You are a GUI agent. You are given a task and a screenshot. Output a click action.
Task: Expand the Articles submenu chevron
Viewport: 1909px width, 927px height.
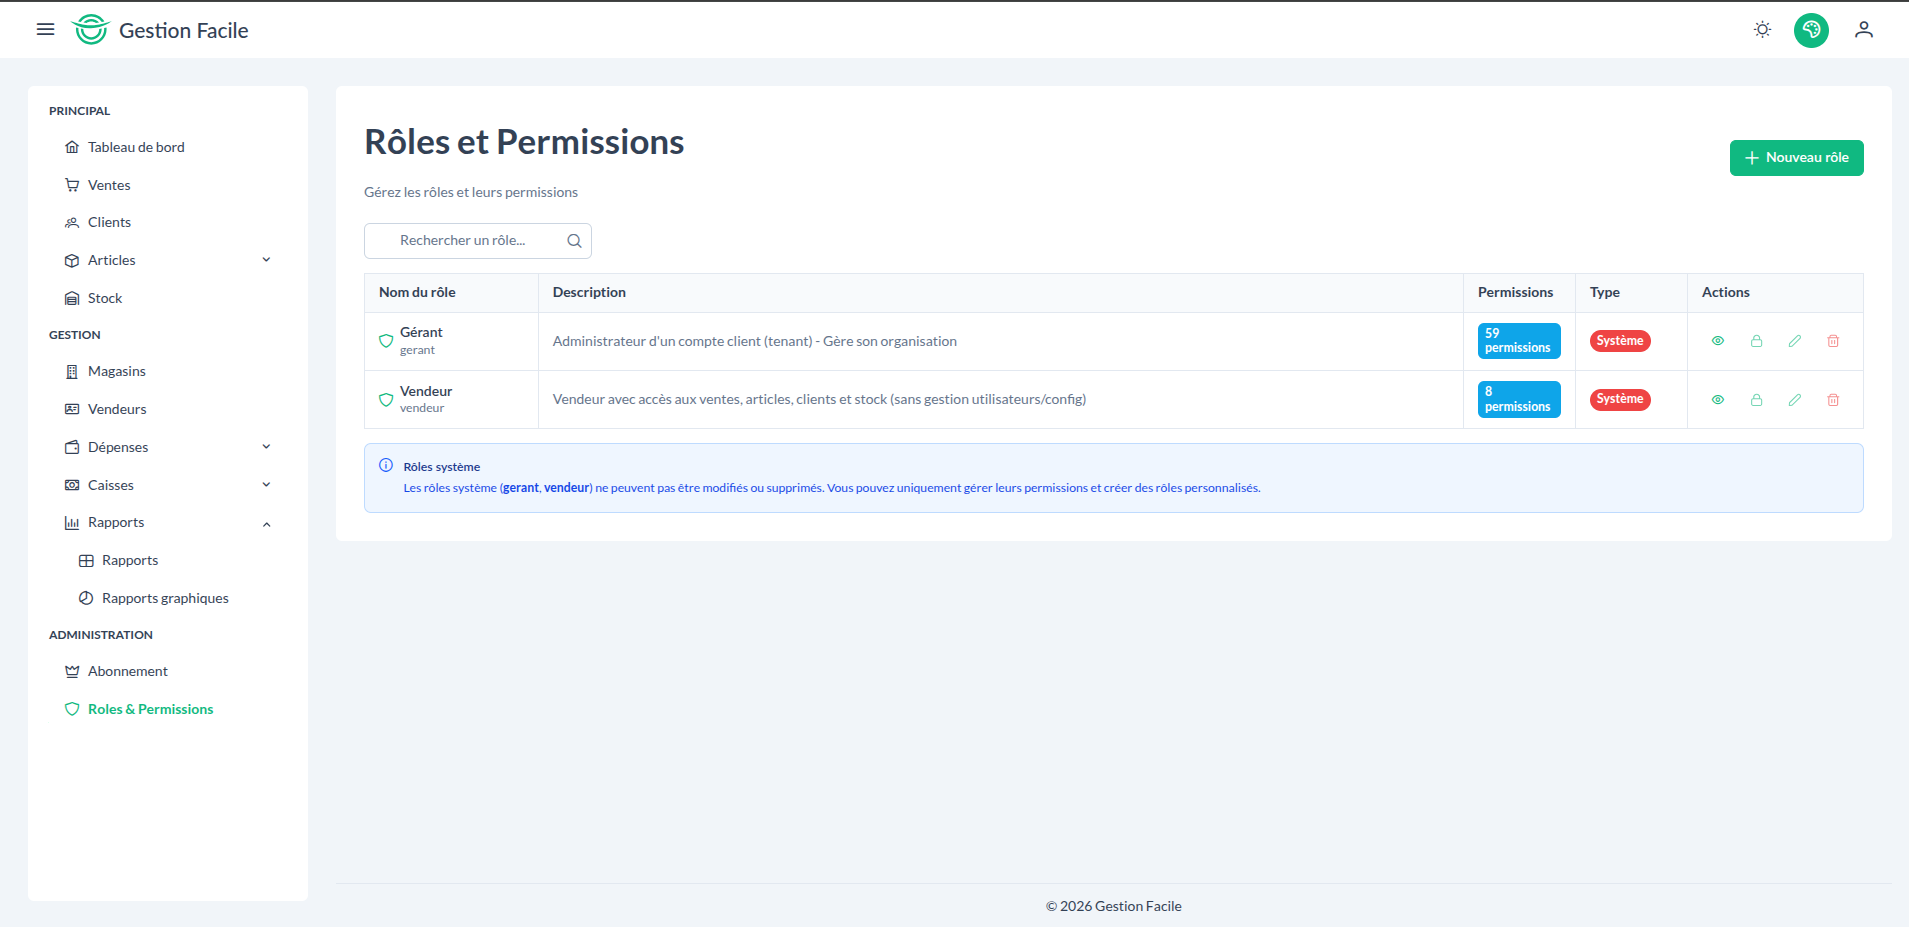coord(266,260)
